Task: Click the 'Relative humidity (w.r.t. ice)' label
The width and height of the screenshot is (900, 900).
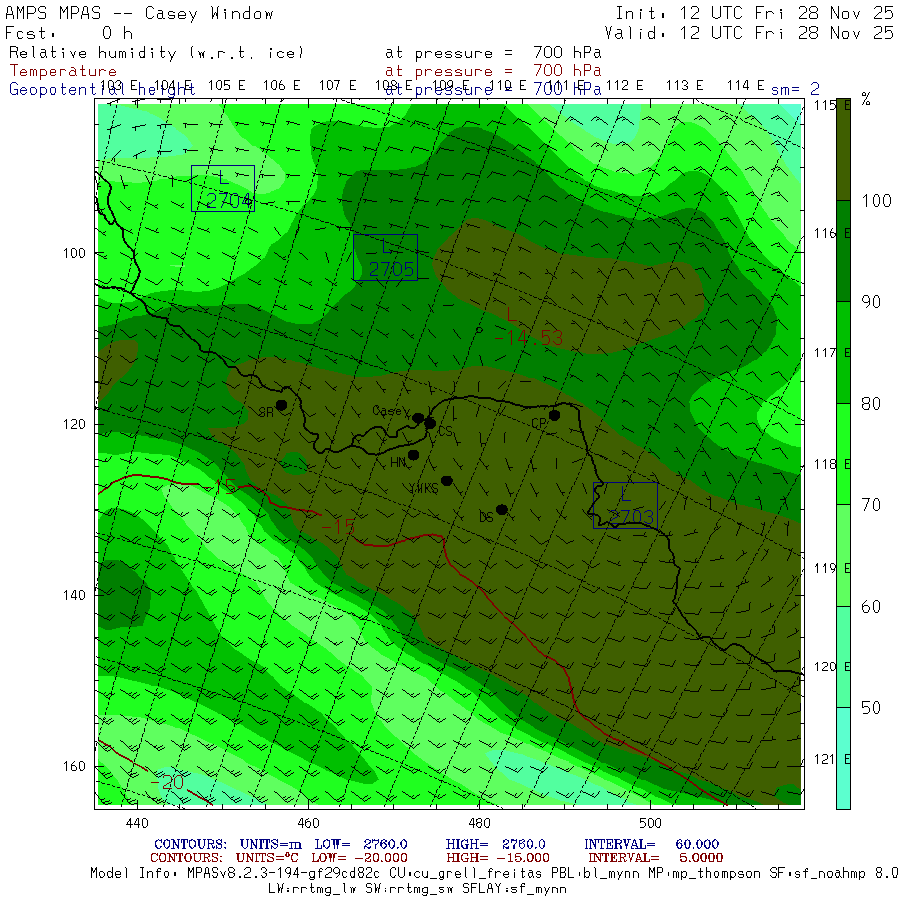Action: click(156, 53)
